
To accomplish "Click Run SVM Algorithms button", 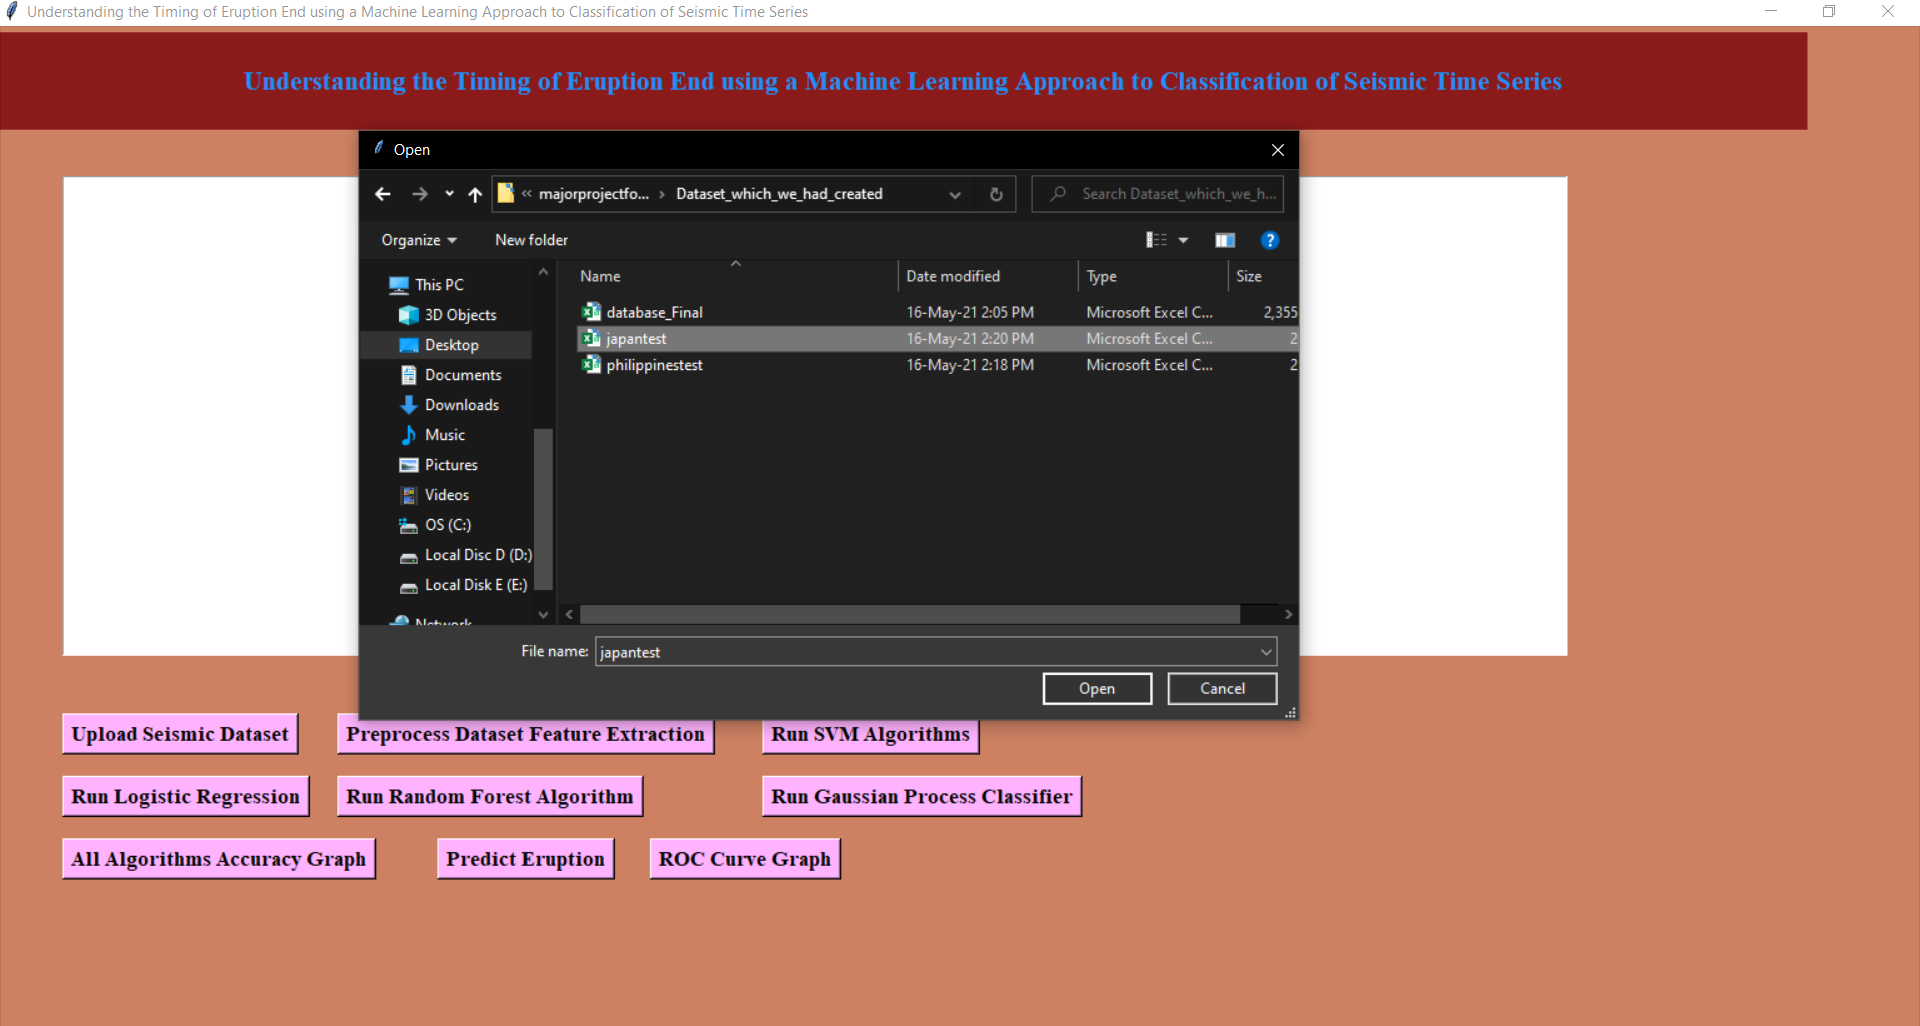I will point(870,735).
